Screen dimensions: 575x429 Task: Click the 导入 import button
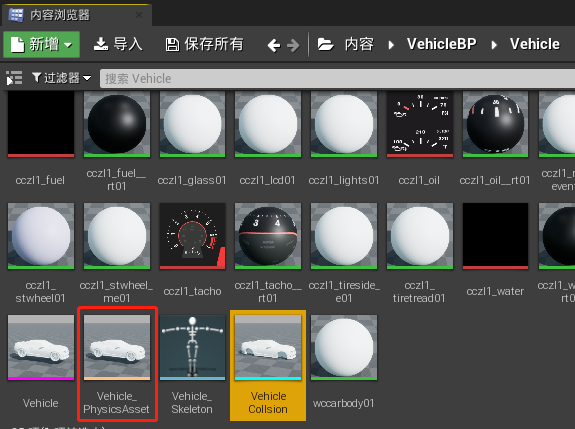(x=117, y=44)
